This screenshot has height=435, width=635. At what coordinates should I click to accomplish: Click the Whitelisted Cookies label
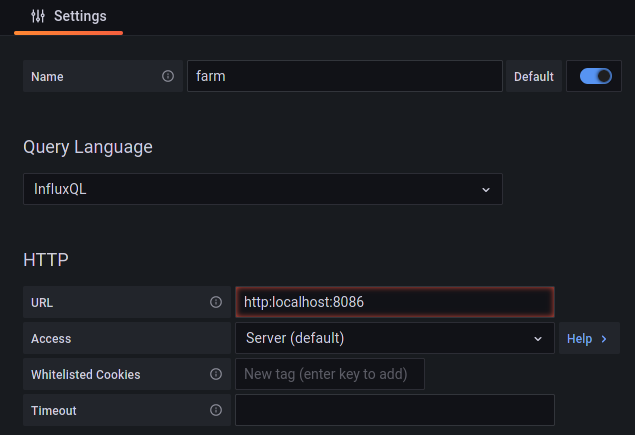(x=86, y=374)
